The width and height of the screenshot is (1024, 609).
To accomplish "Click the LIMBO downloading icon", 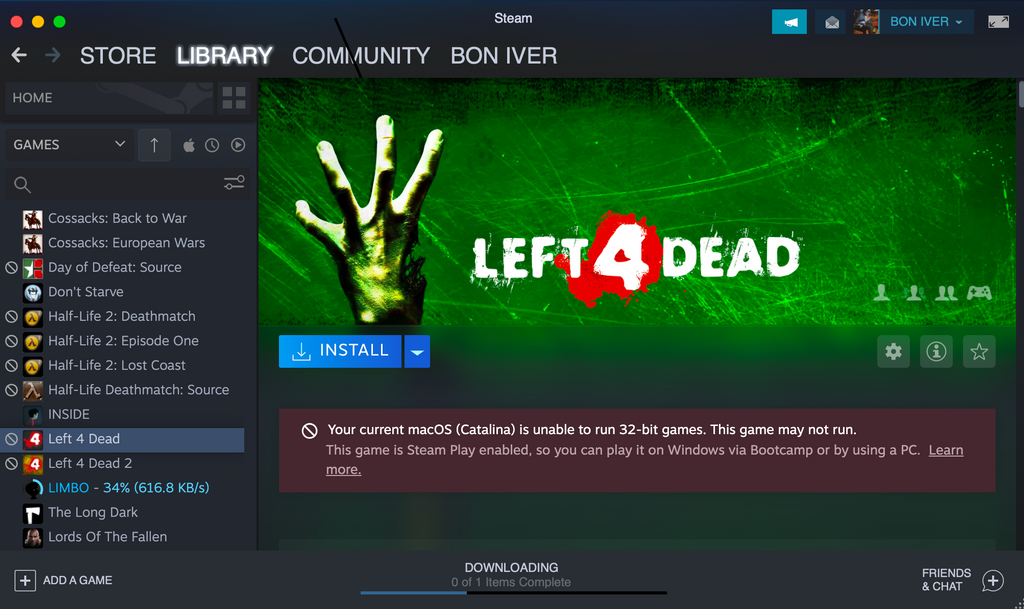I will pos(33,488).
